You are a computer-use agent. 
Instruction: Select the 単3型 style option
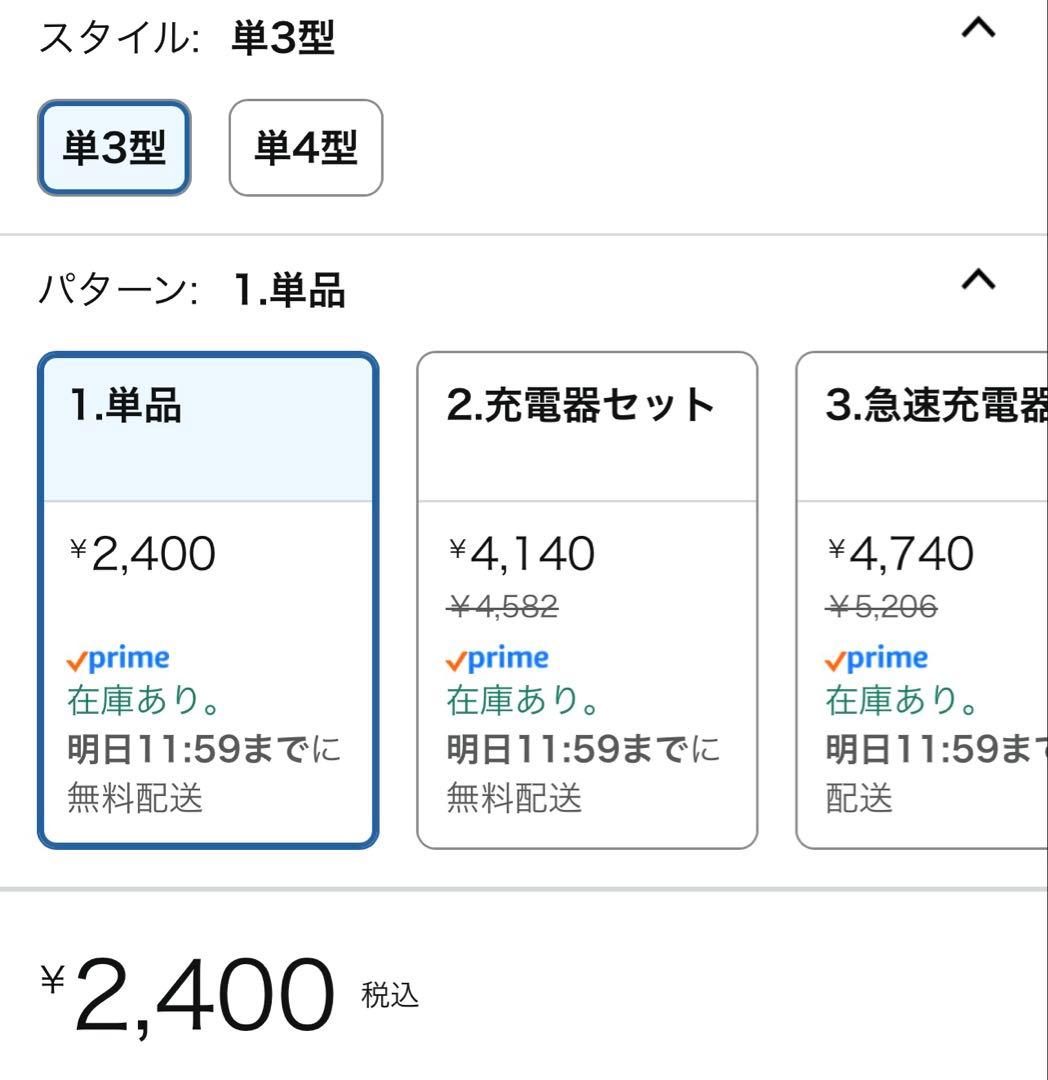(x=113, y=148)
